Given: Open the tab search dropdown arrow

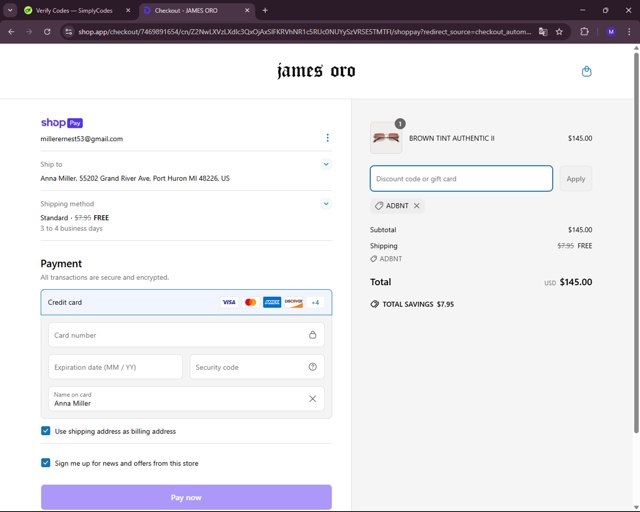Looking at the screenshot, I should pos(10,11).
